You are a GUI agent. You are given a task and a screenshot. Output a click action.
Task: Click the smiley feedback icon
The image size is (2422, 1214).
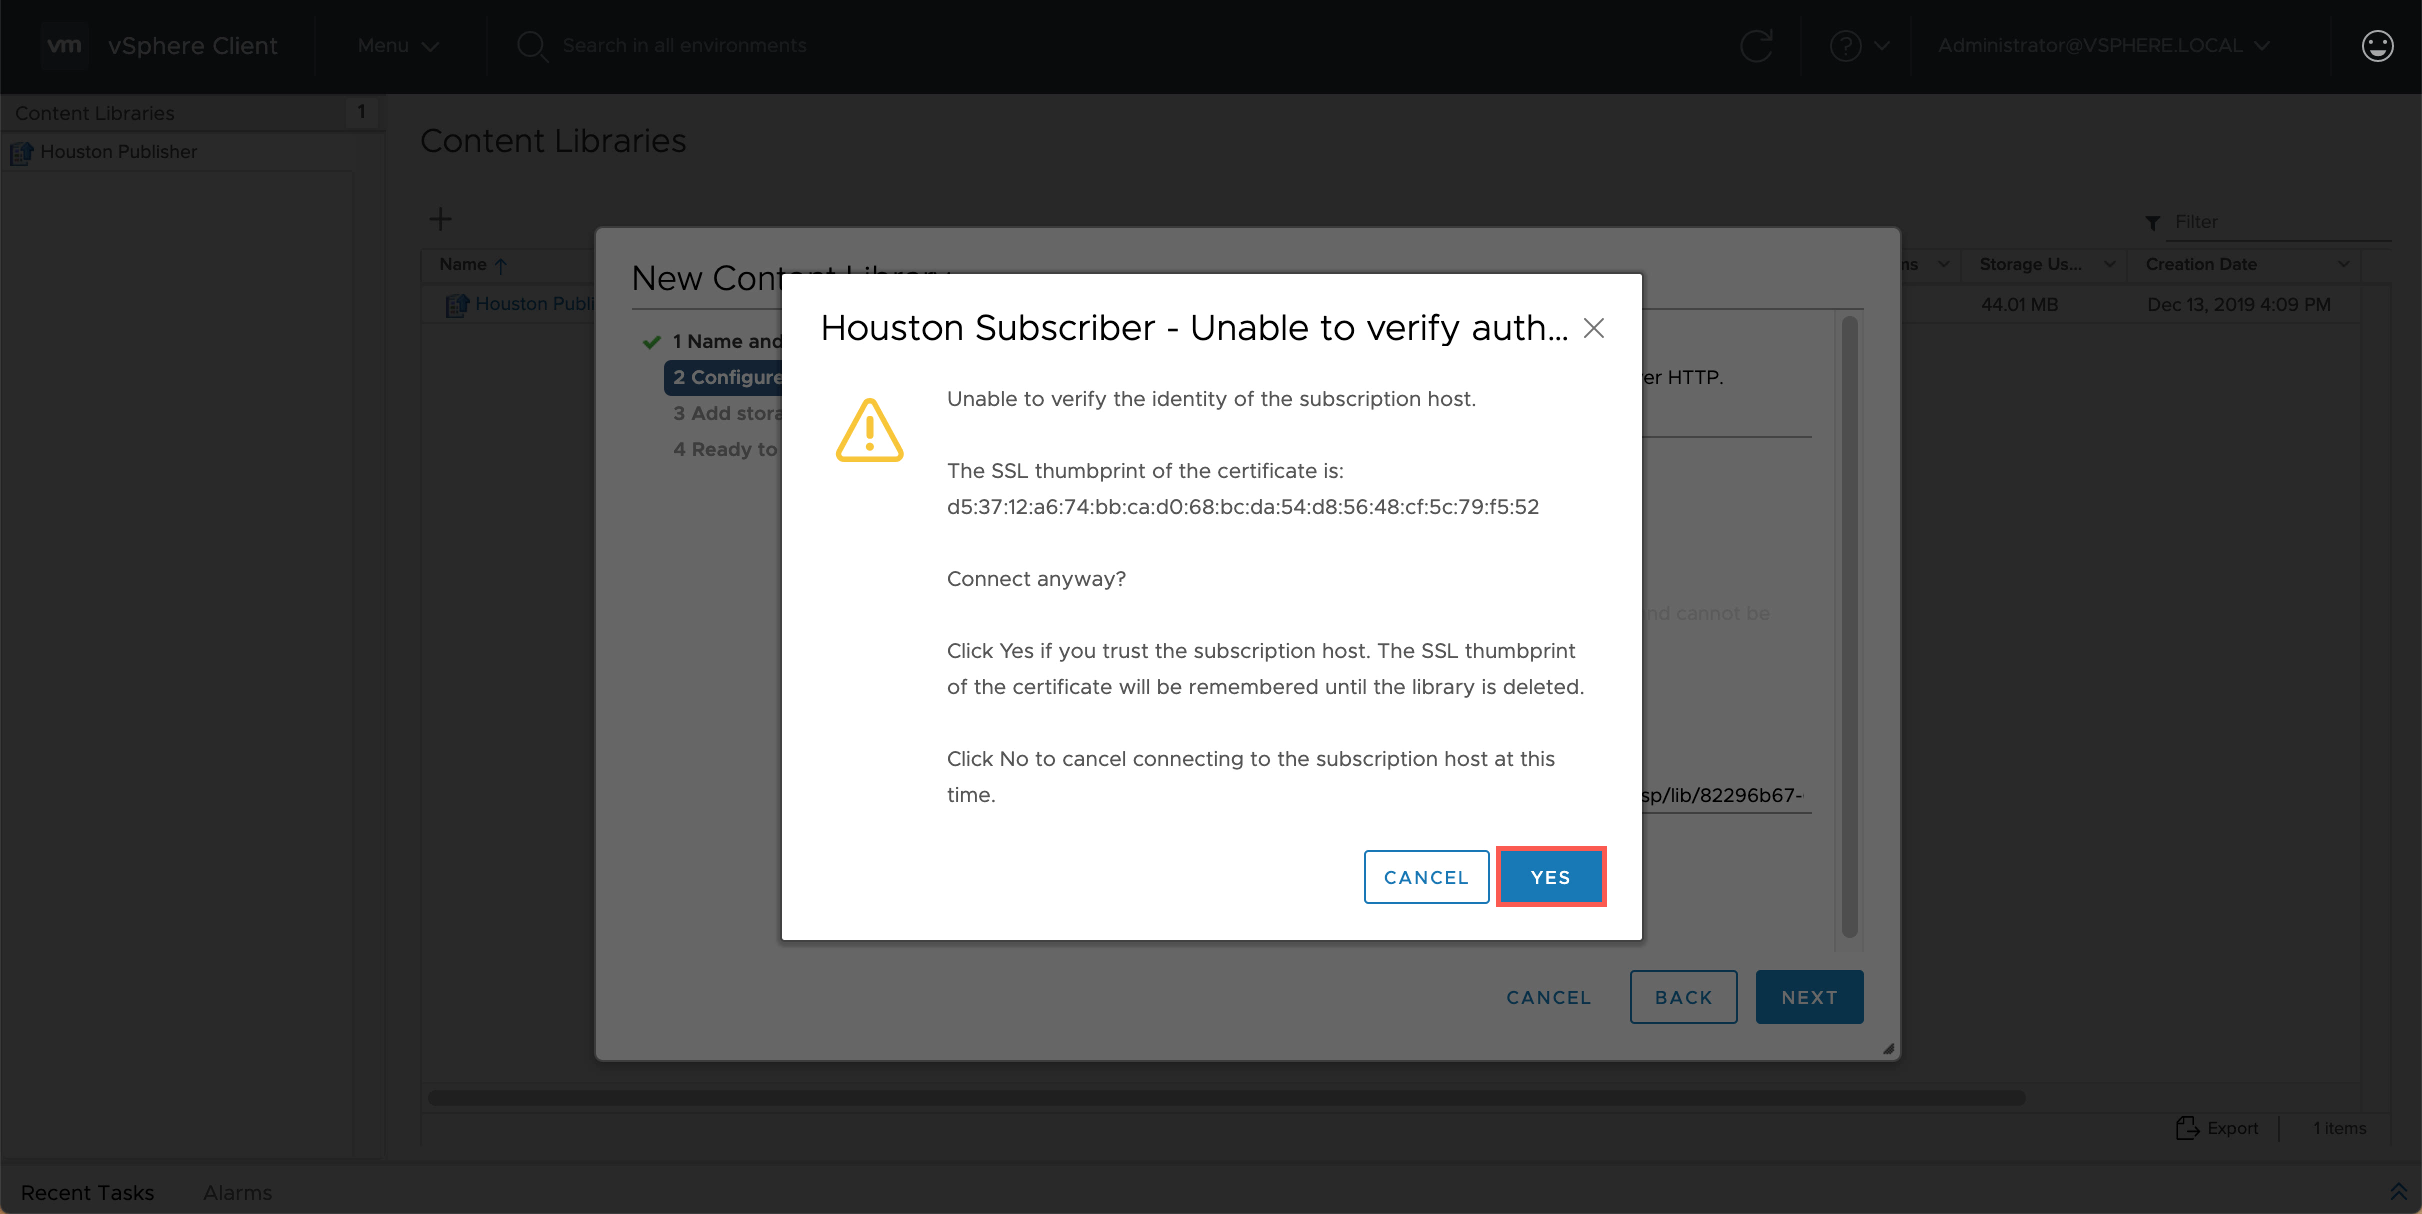click(2377, 46)
